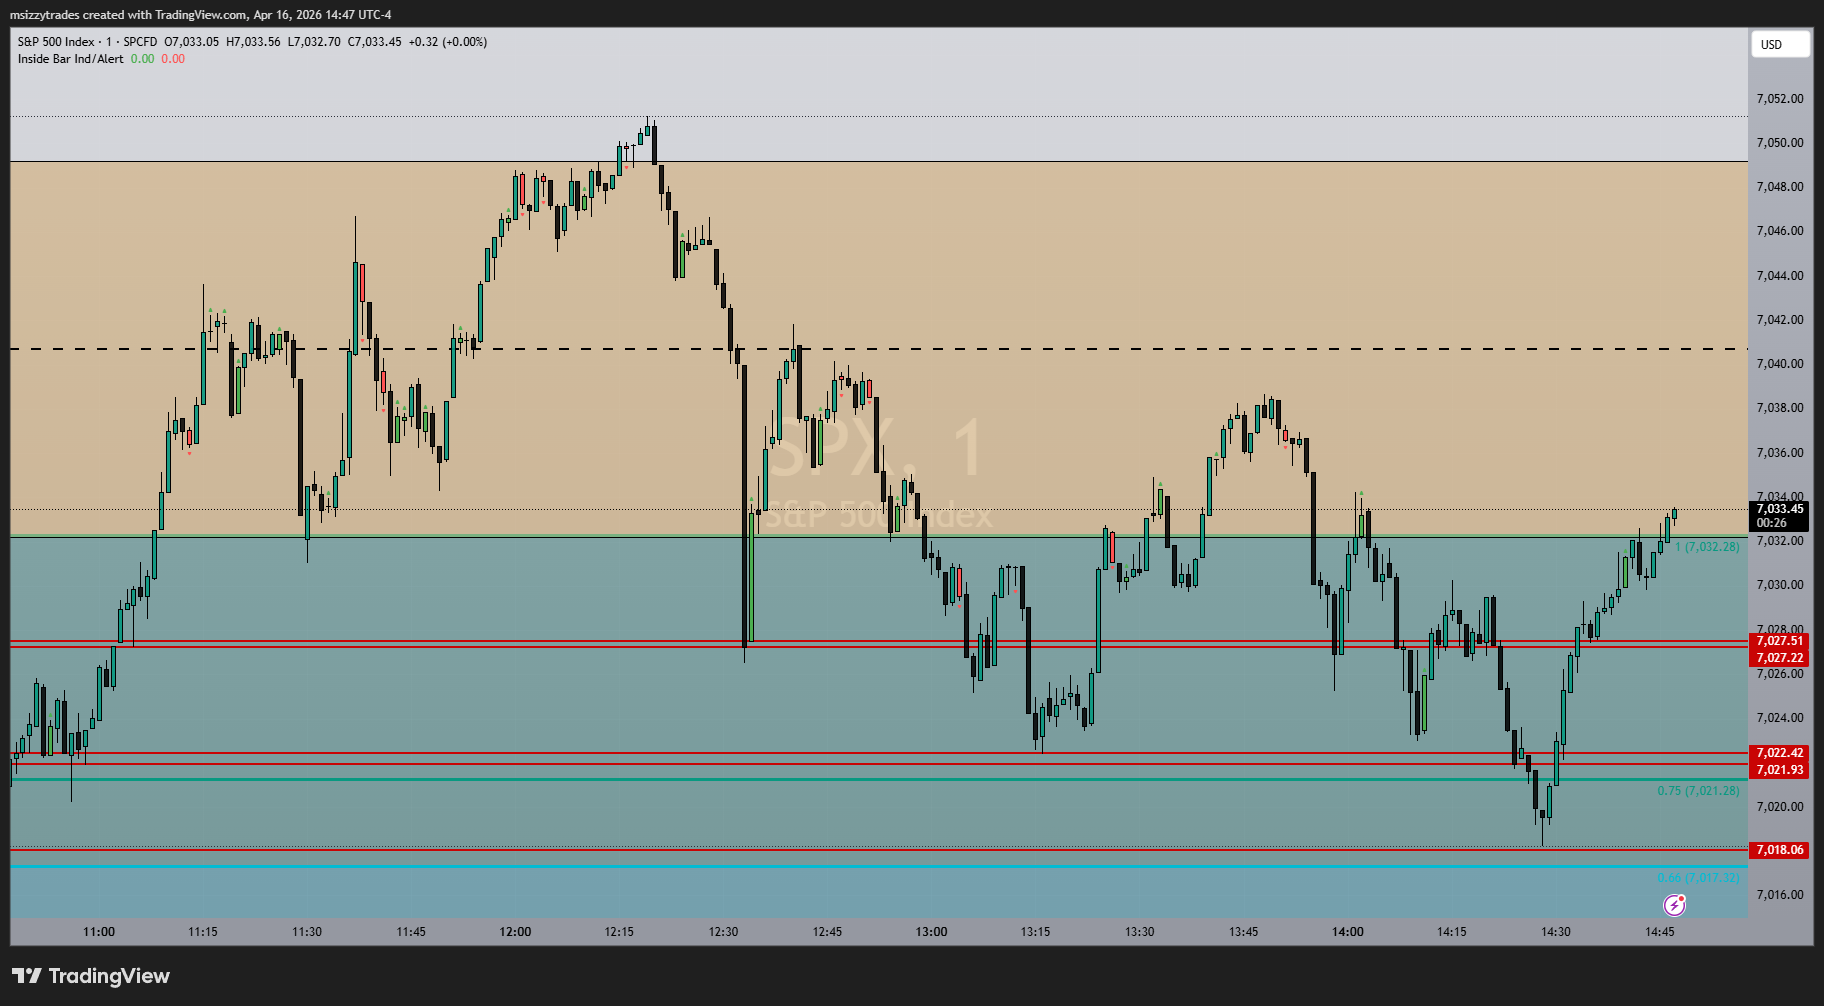Image resolution: width=1824 pixels, height=1006 pixels.
Task: Click the open value O7,033.05
Action: click(192, 42)
